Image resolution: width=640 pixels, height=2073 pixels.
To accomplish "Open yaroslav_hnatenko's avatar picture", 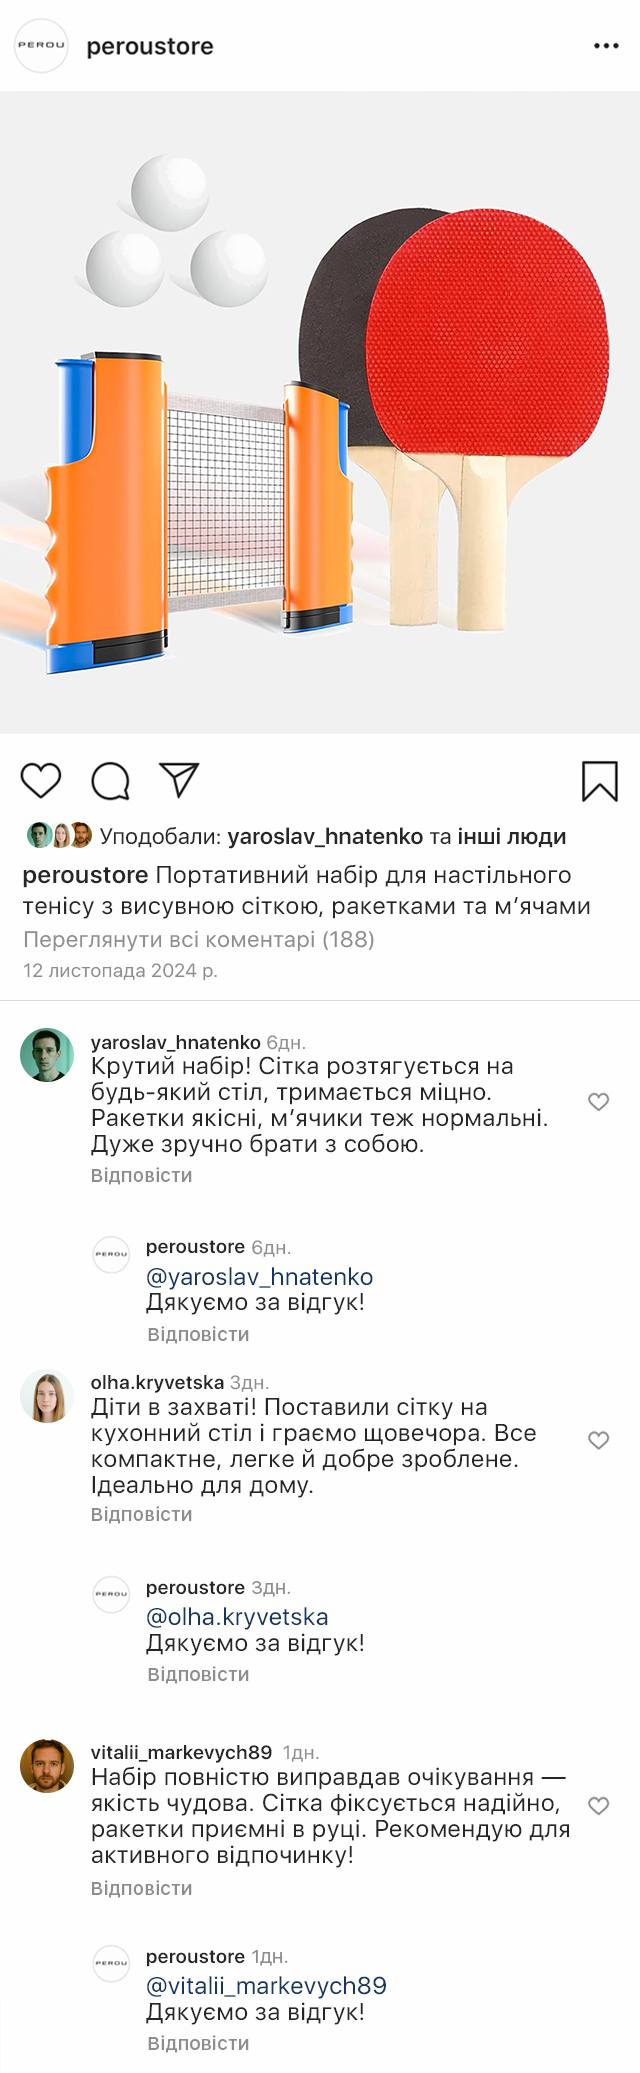I will [47, 1055].
